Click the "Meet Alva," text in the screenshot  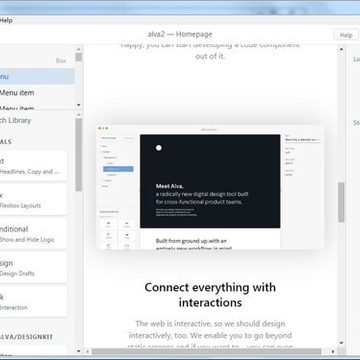pyautogui.click(x=169, y=186)
